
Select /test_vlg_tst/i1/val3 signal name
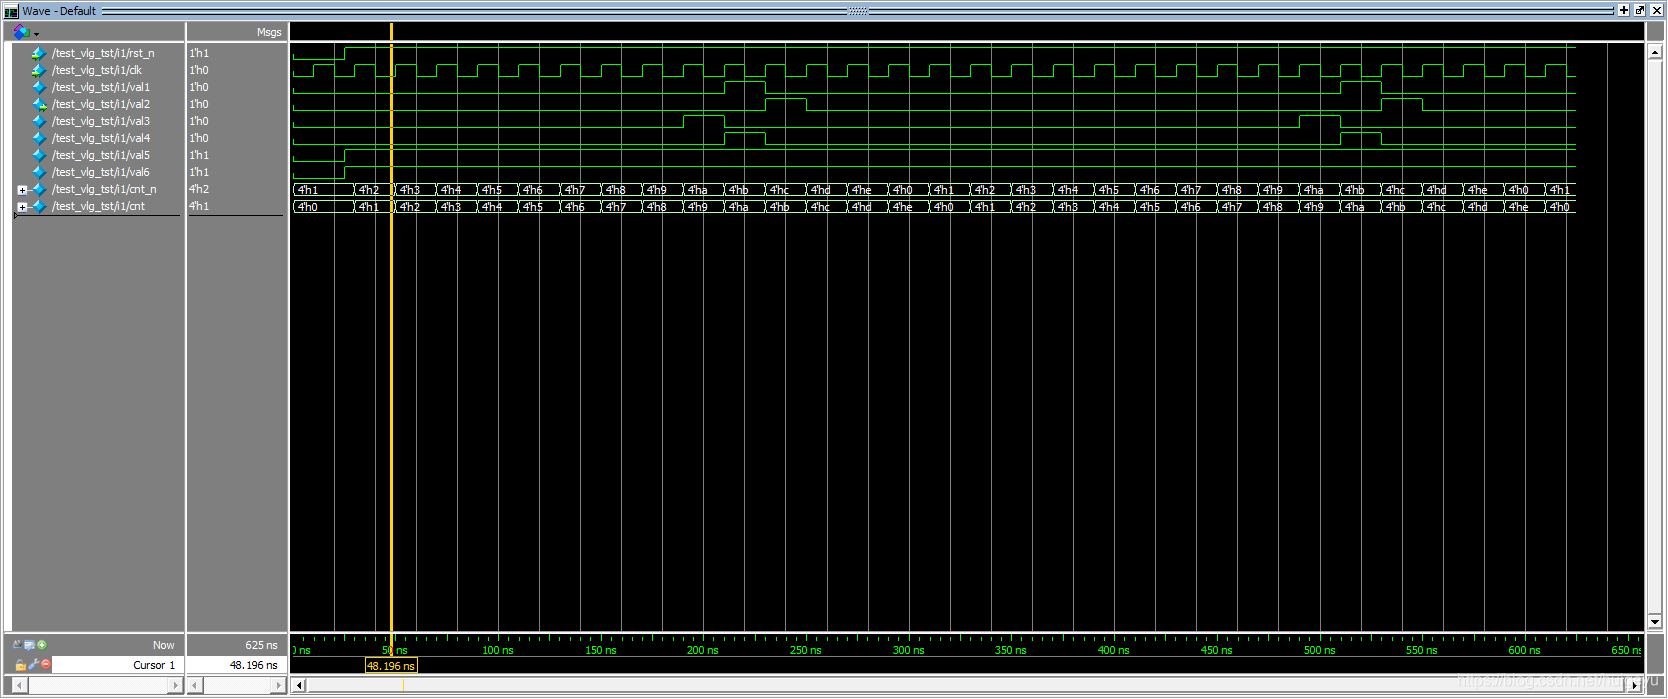click(x=101, y=121)
